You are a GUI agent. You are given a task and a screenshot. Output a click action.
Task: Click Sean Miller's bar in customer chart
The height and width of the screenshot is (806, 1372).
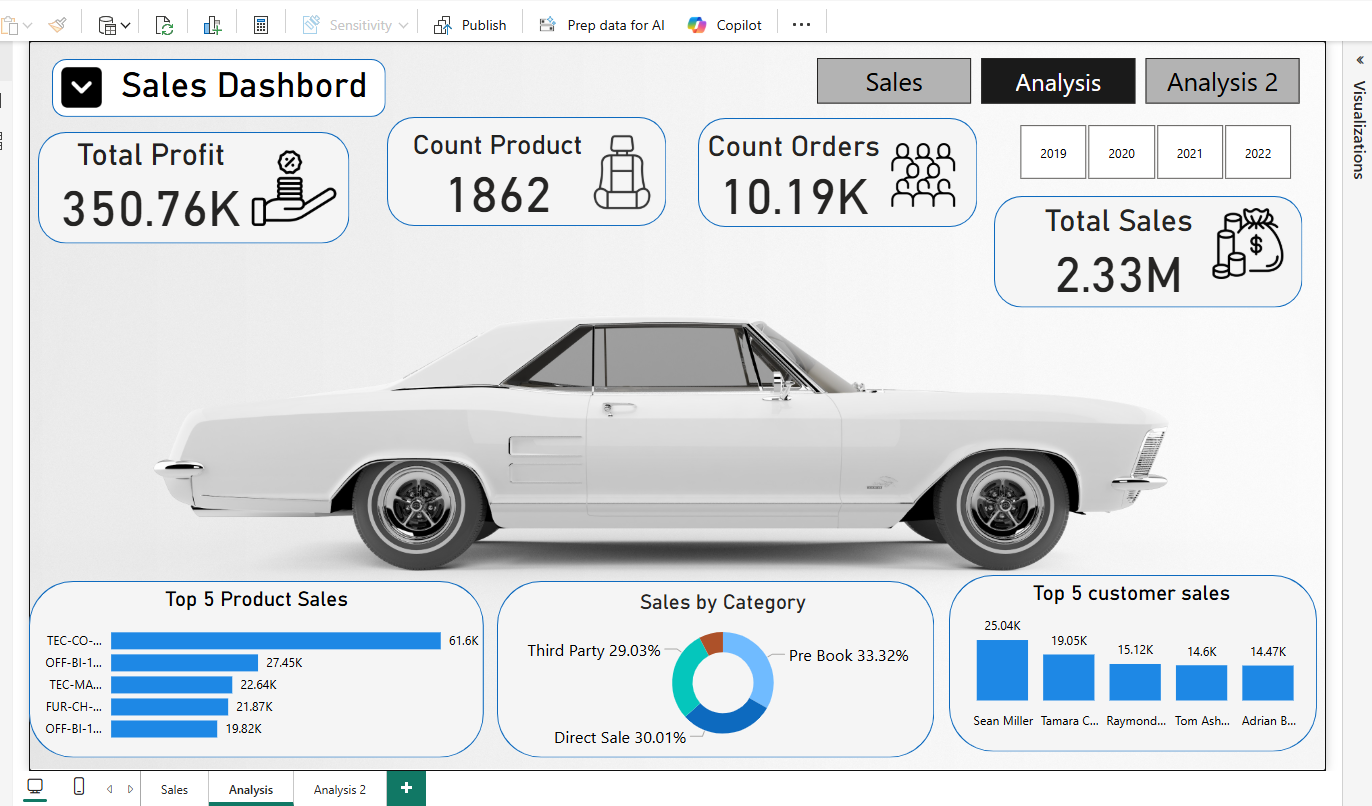1002,670
